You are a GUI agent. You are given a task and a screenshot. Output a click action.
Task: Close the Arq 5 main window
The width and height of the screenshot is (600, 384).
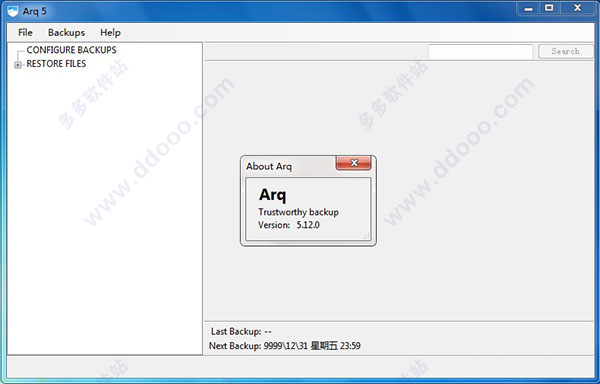pyautogui.click(x=577, y=8)
